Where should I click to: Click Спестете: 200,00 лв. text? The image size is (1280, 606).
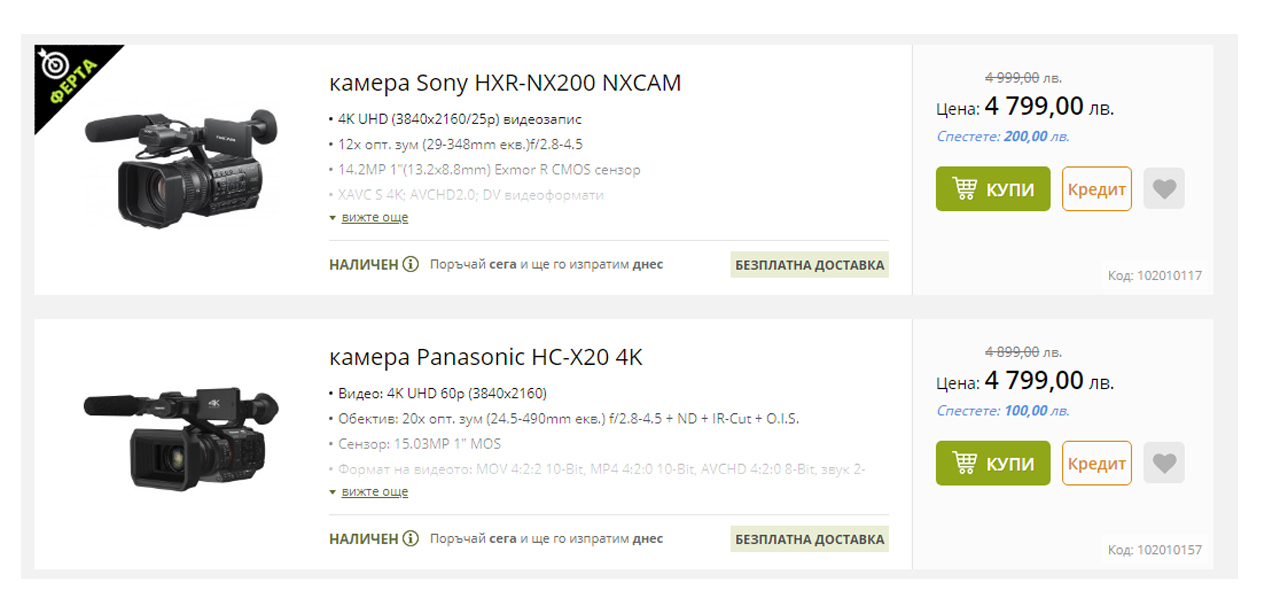1003,136
